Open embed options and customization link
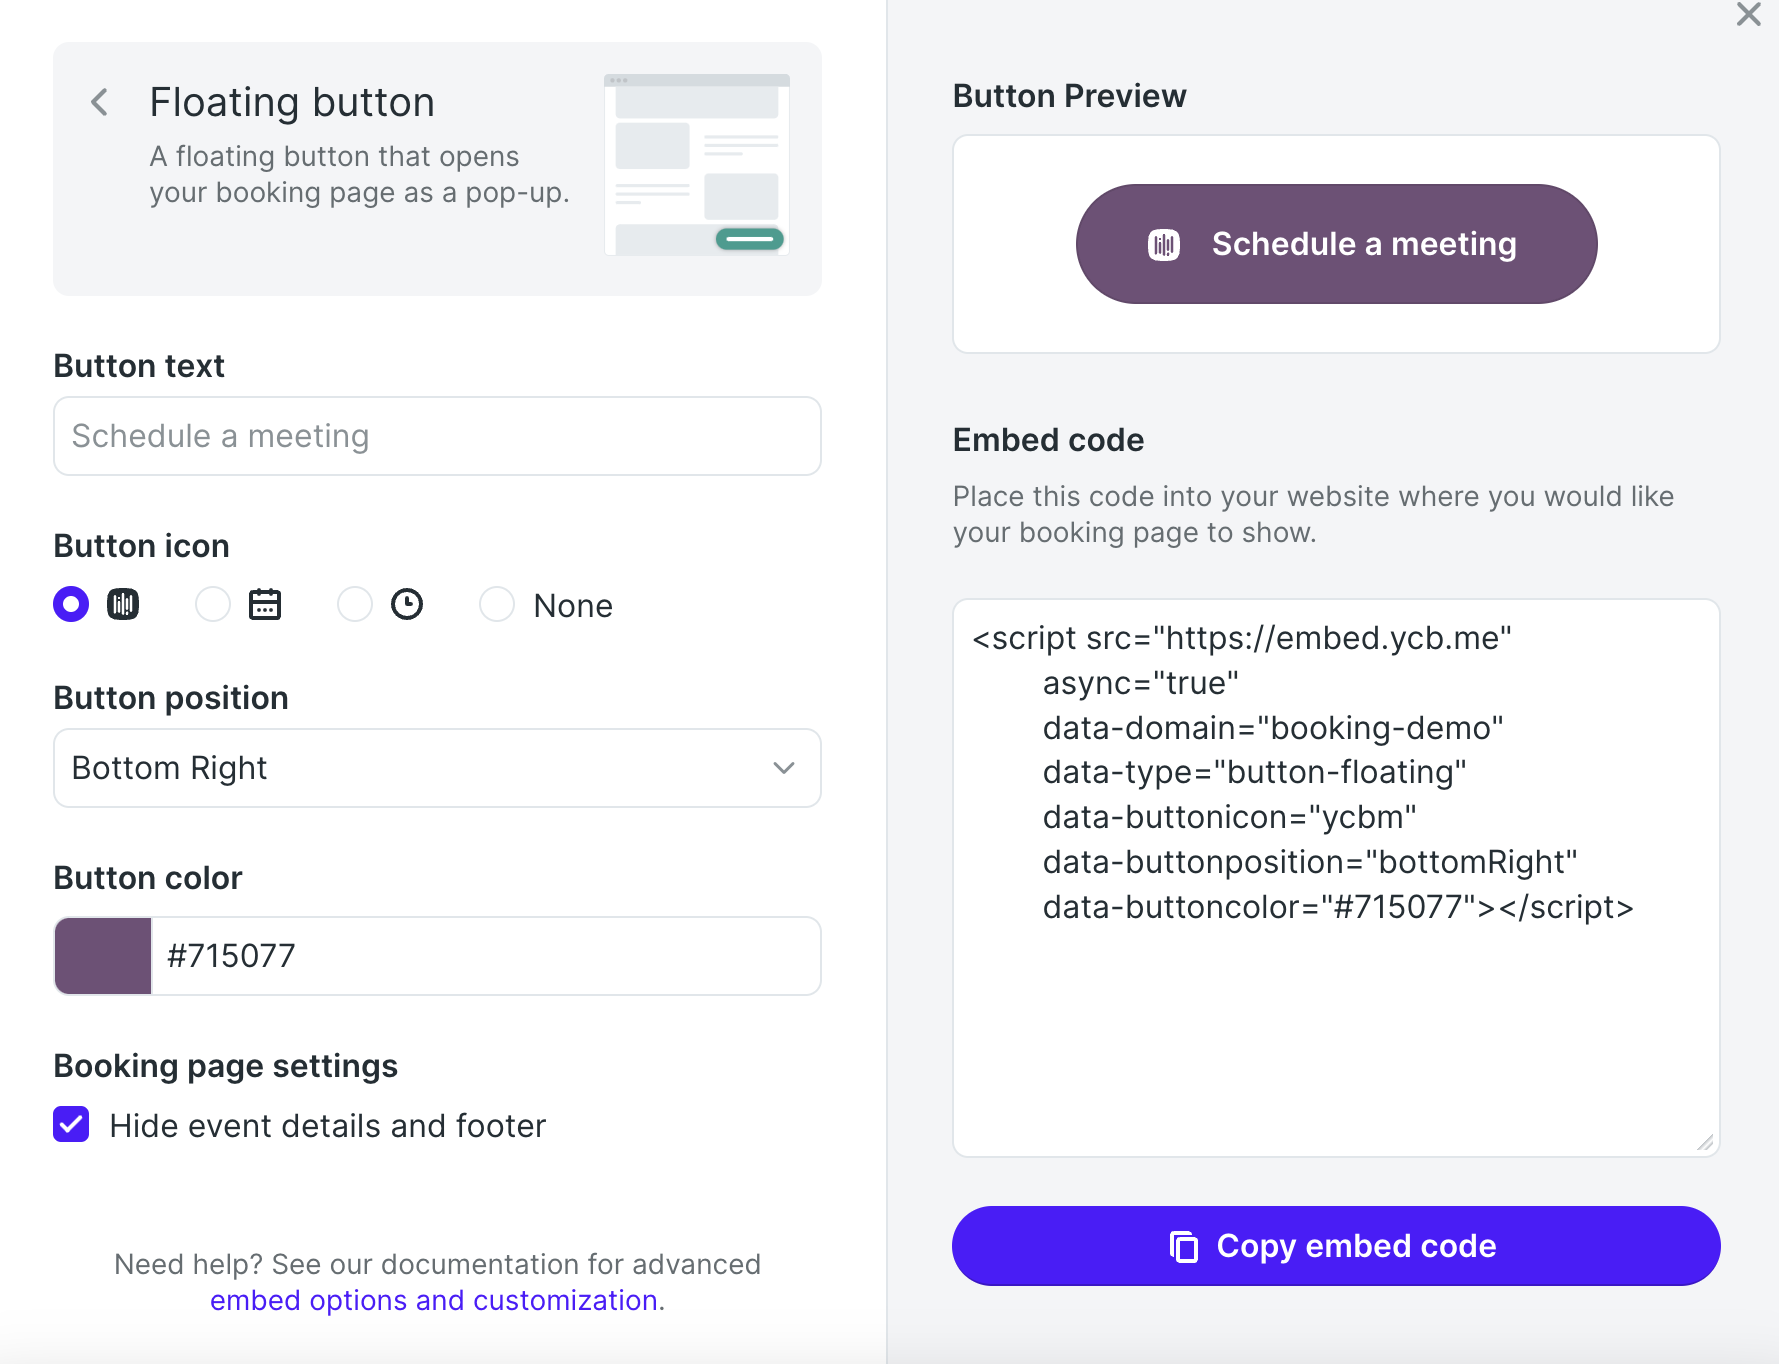This screenshot has width=1779, height=1364. pos(434,1300)
